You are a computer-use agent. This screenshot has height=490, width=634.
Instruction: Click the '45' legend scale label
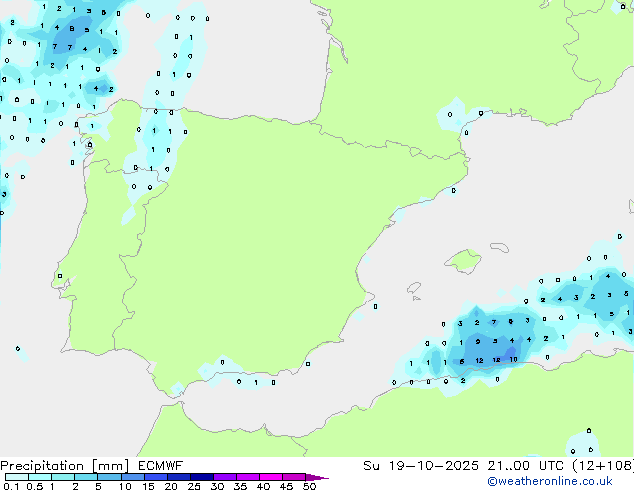[286, 486]
